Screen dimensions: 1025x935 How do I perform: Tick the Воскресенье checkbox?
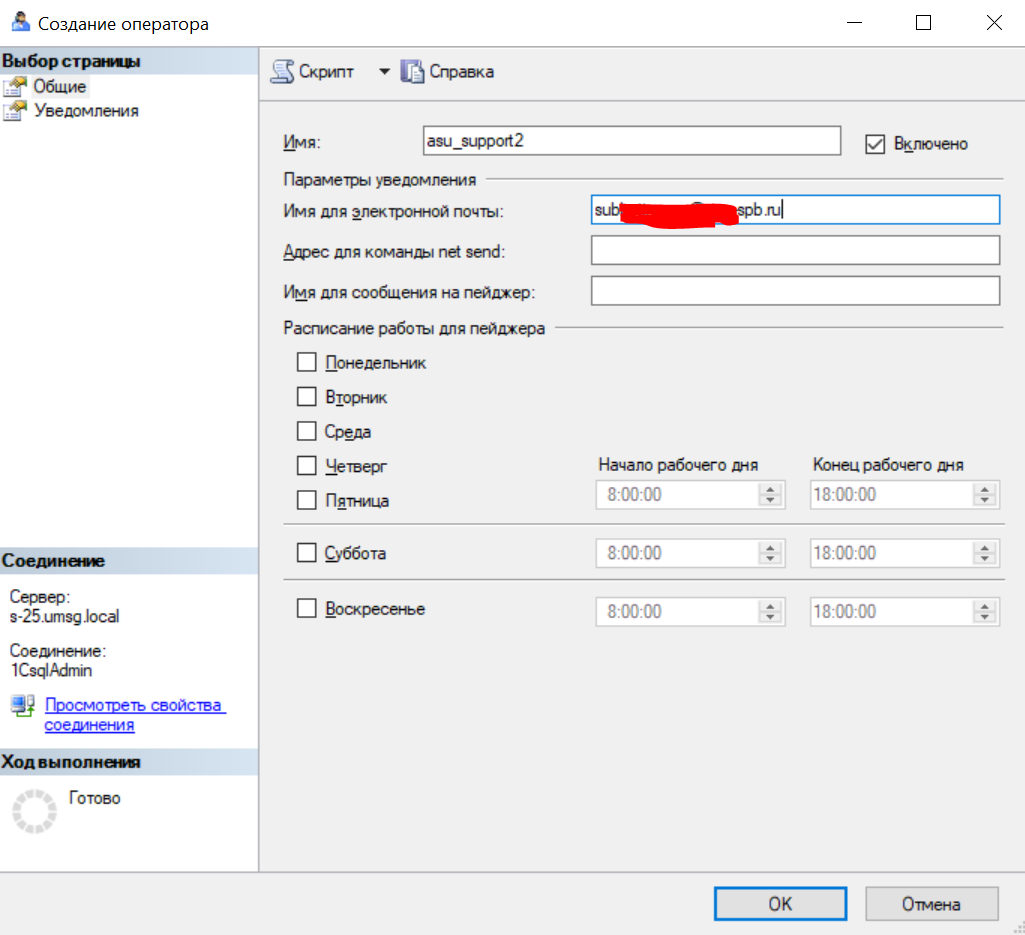click(307, 609)
